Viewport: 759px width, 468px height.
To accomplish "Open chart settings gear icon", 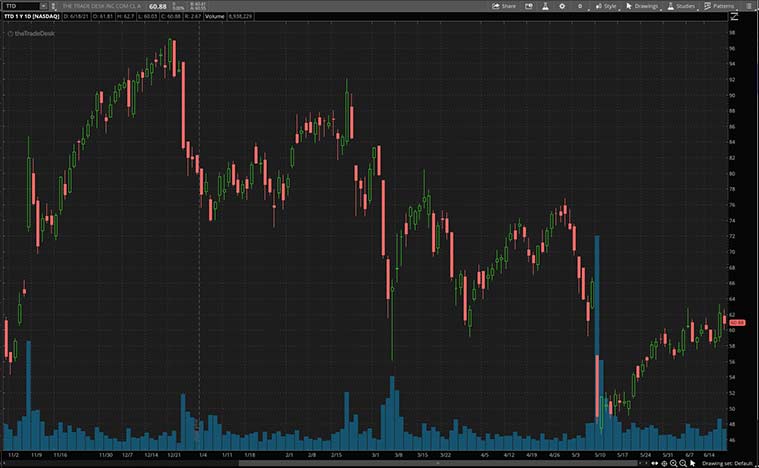I will pos(562,6).
